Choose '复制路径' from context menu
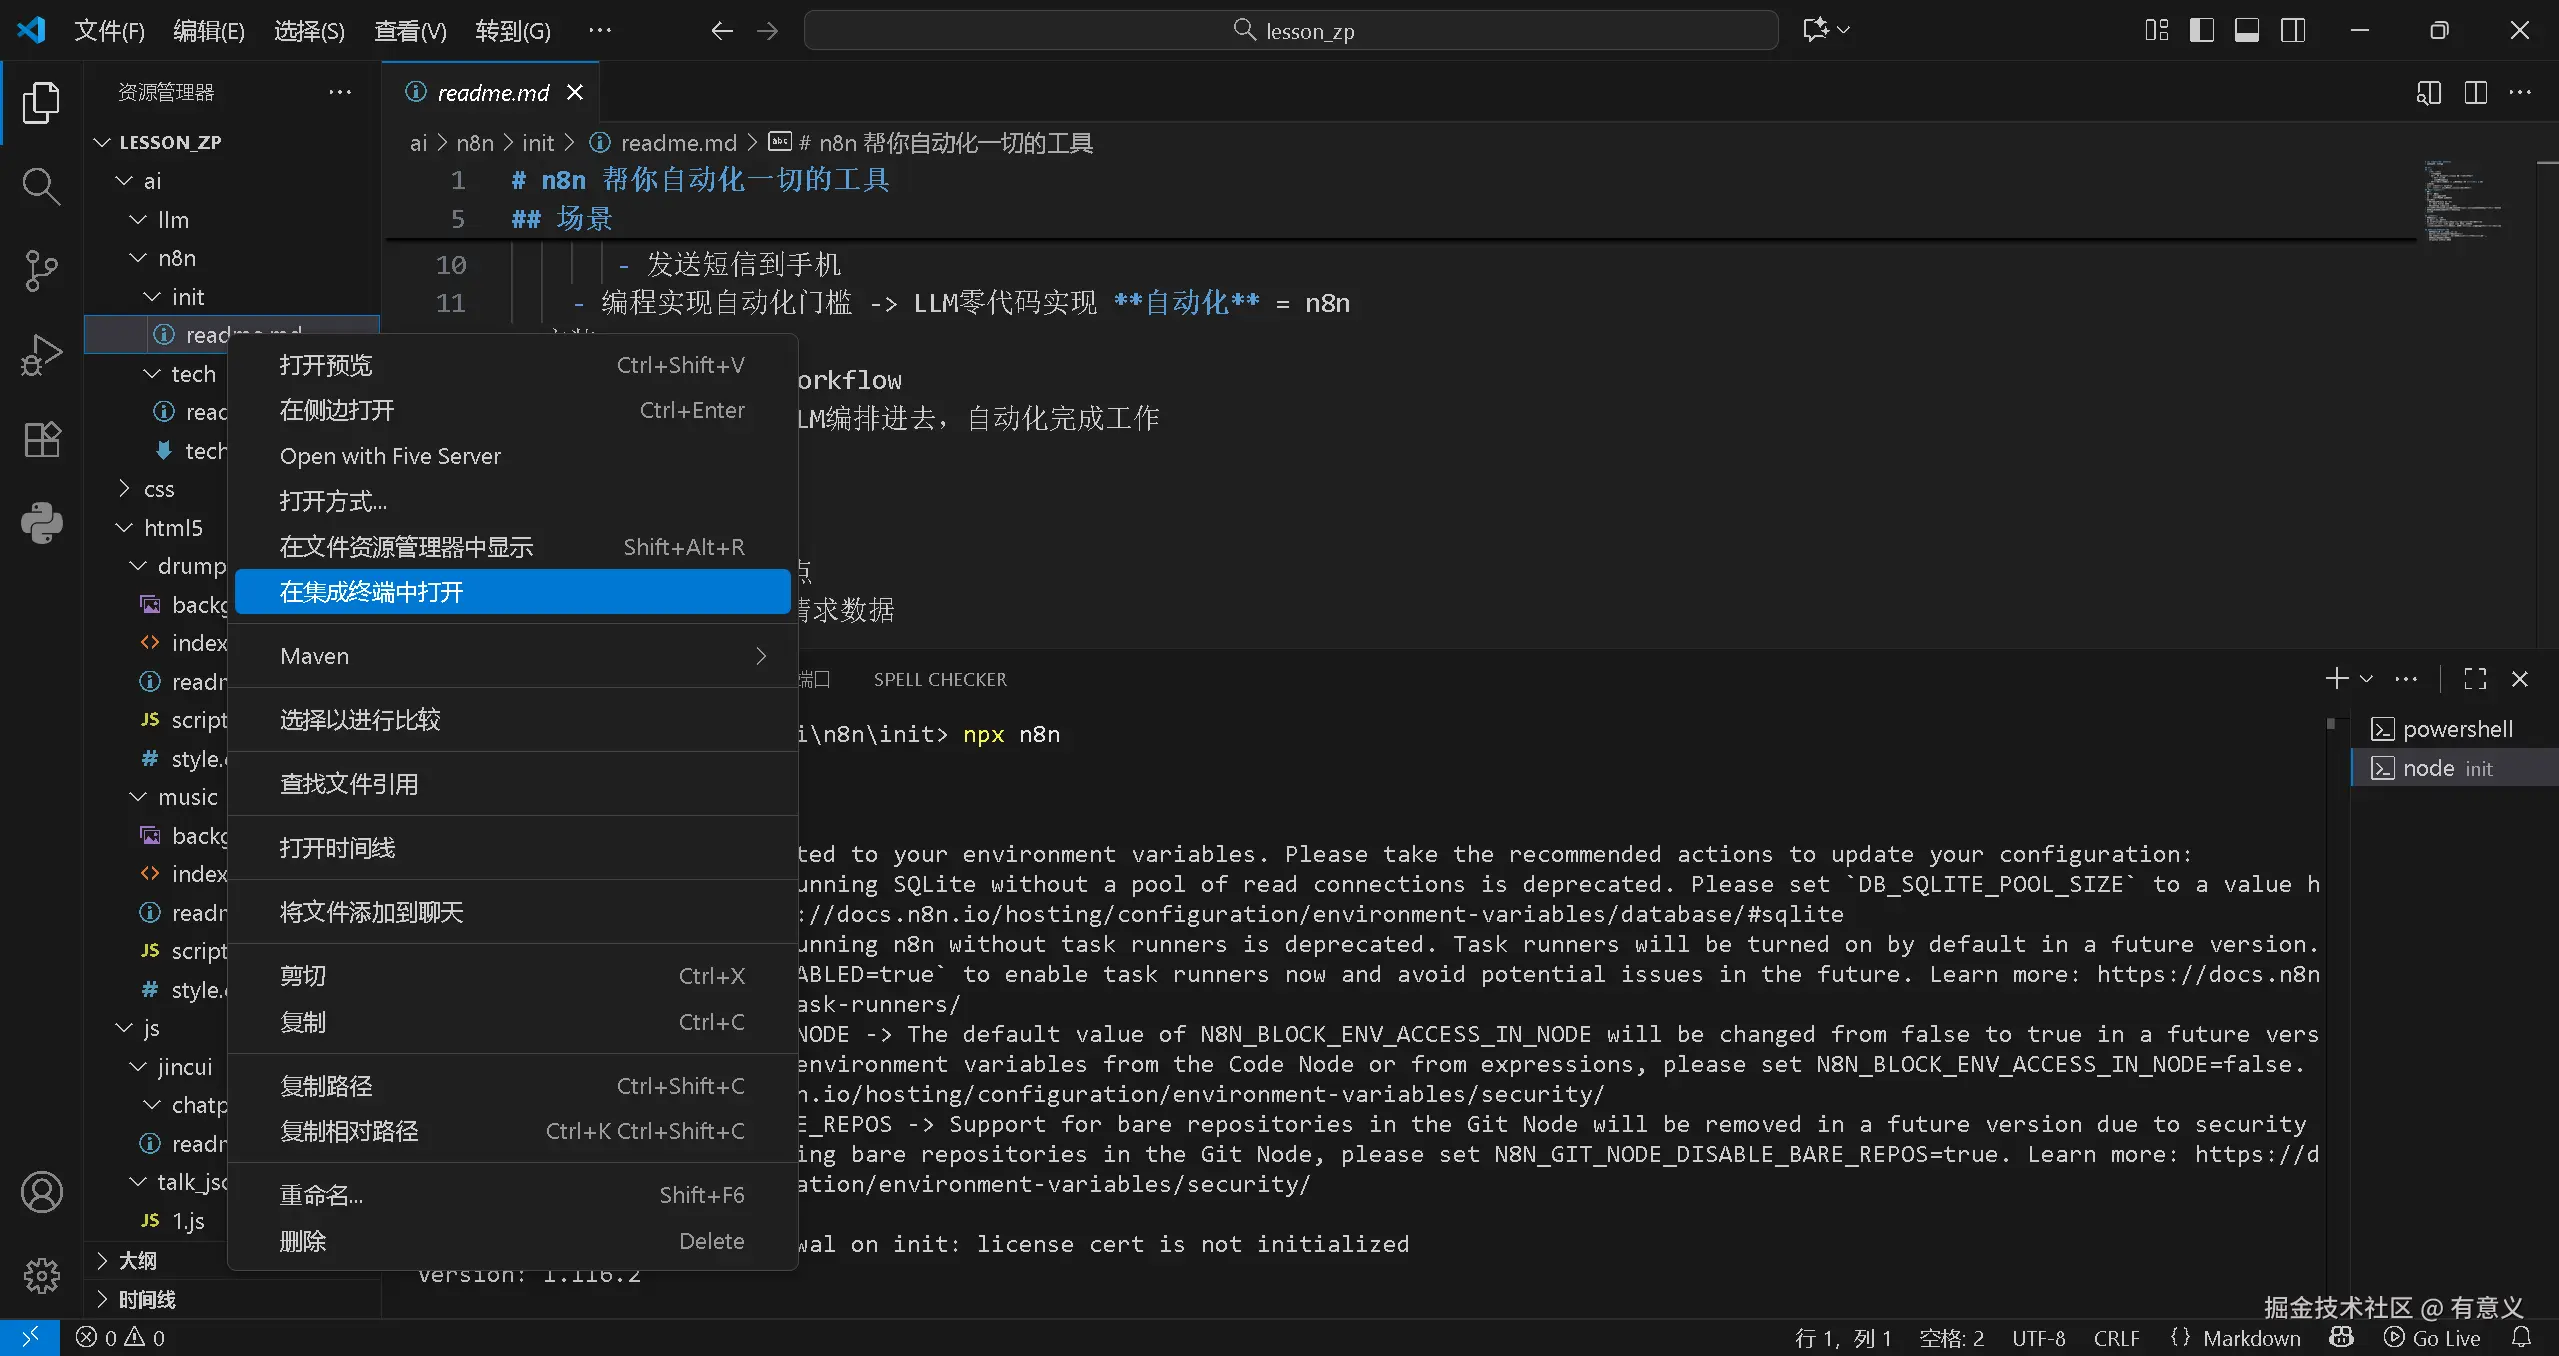The image size is (2559, 1356). (326, 1086)
